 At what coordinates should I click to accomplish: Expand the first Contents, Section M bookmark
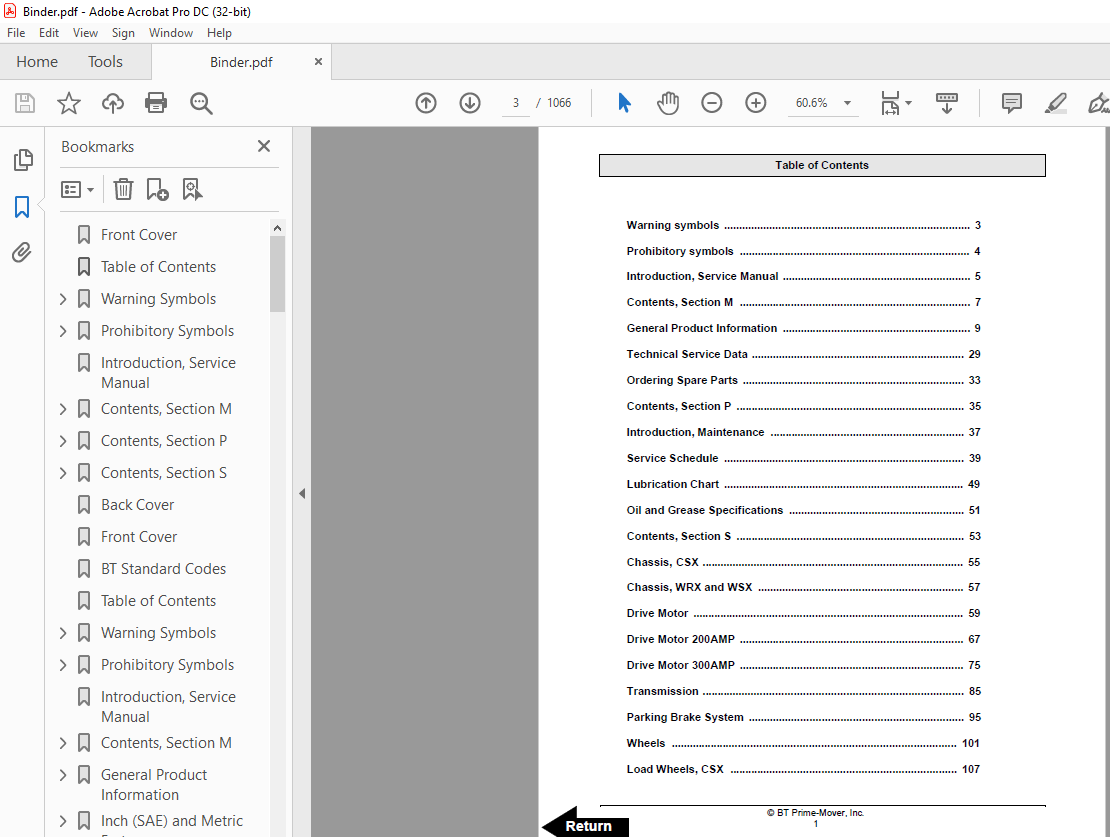point(63,409)
